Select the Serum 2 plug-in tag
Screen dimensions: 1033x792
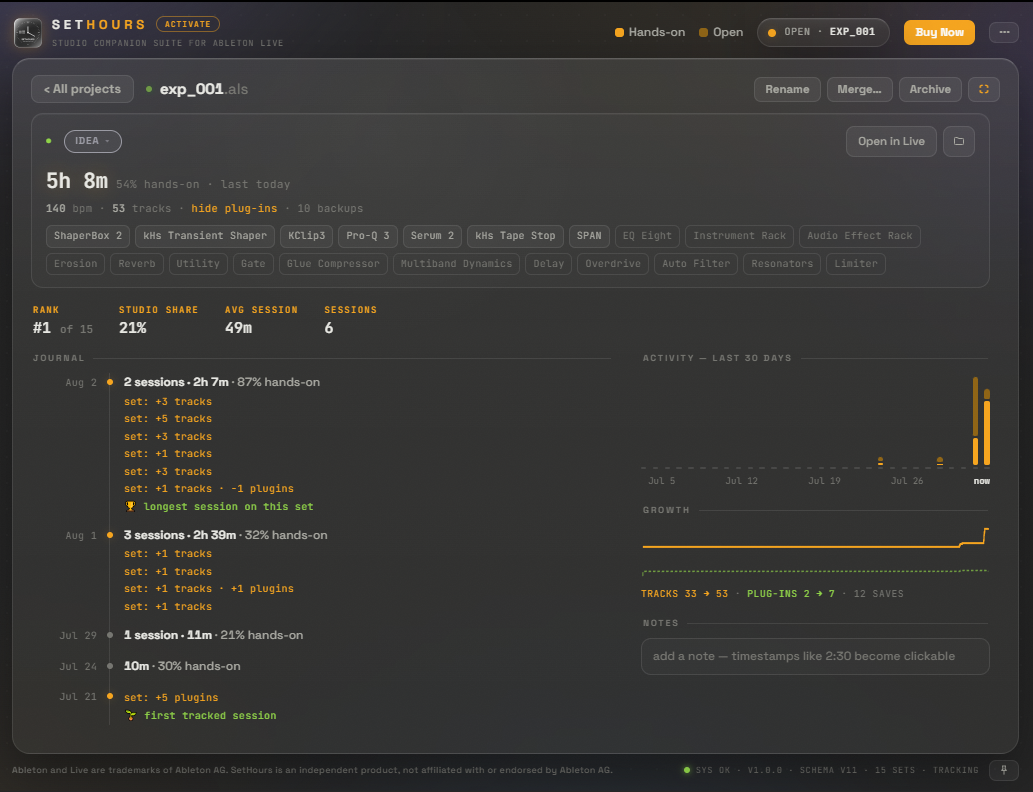click(x=432, y=236)
